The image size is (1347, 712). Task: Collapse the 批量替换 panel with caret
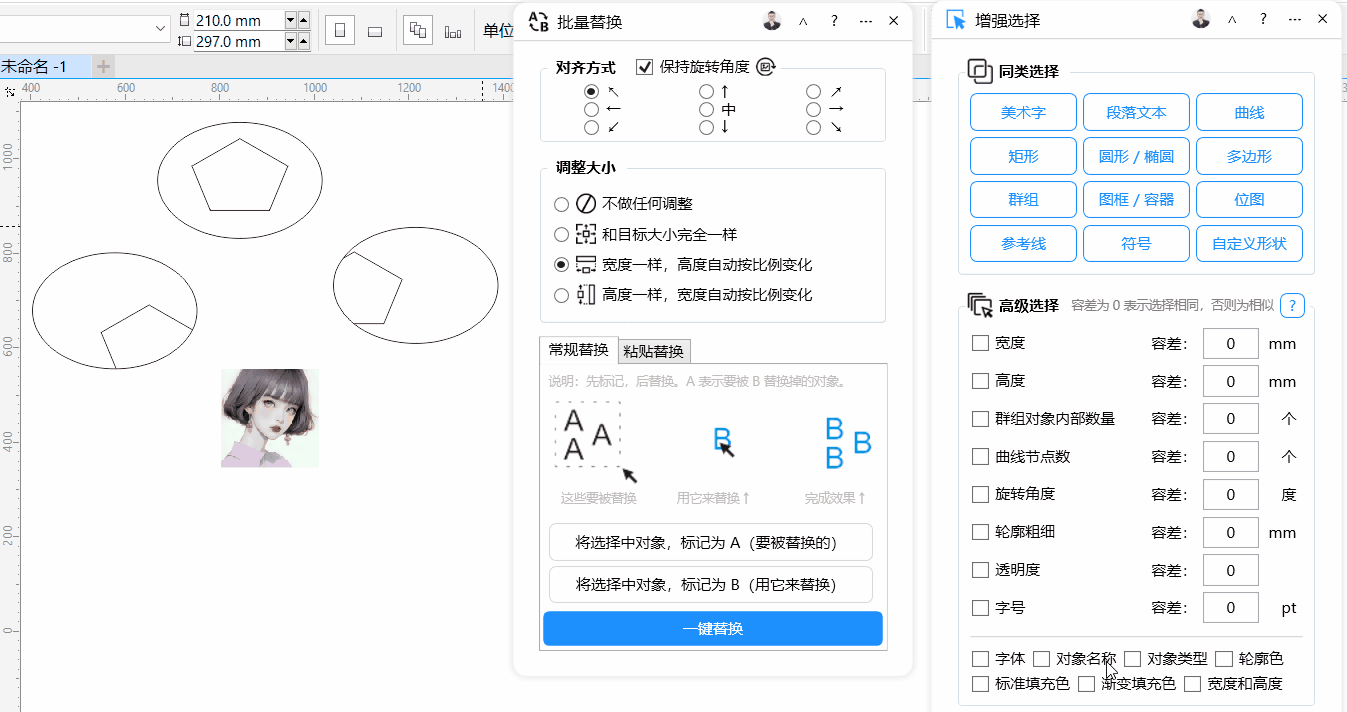point(803,21)
